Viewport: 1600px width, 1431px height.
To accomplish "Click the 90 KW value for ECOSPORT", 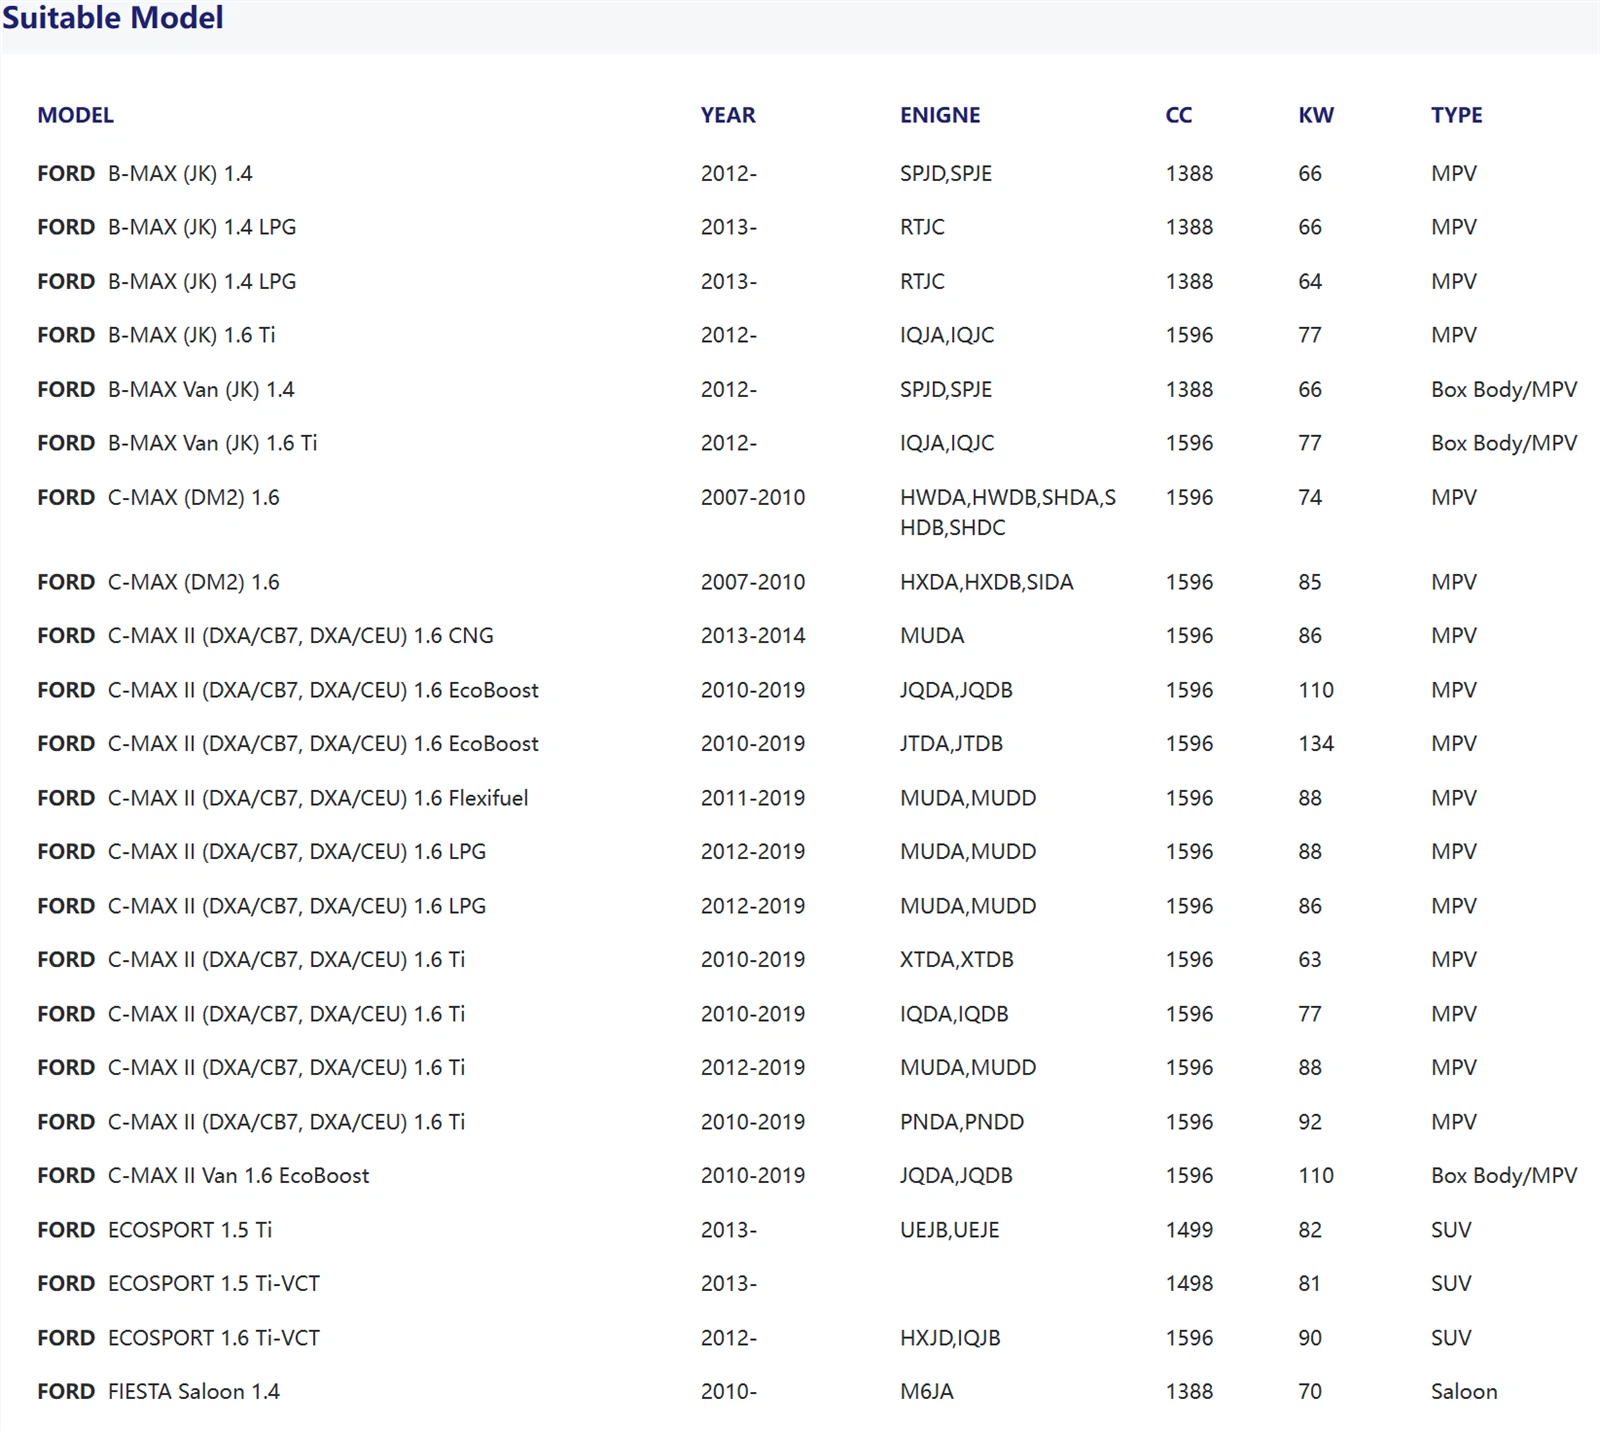I will tap(1310, 1338).
